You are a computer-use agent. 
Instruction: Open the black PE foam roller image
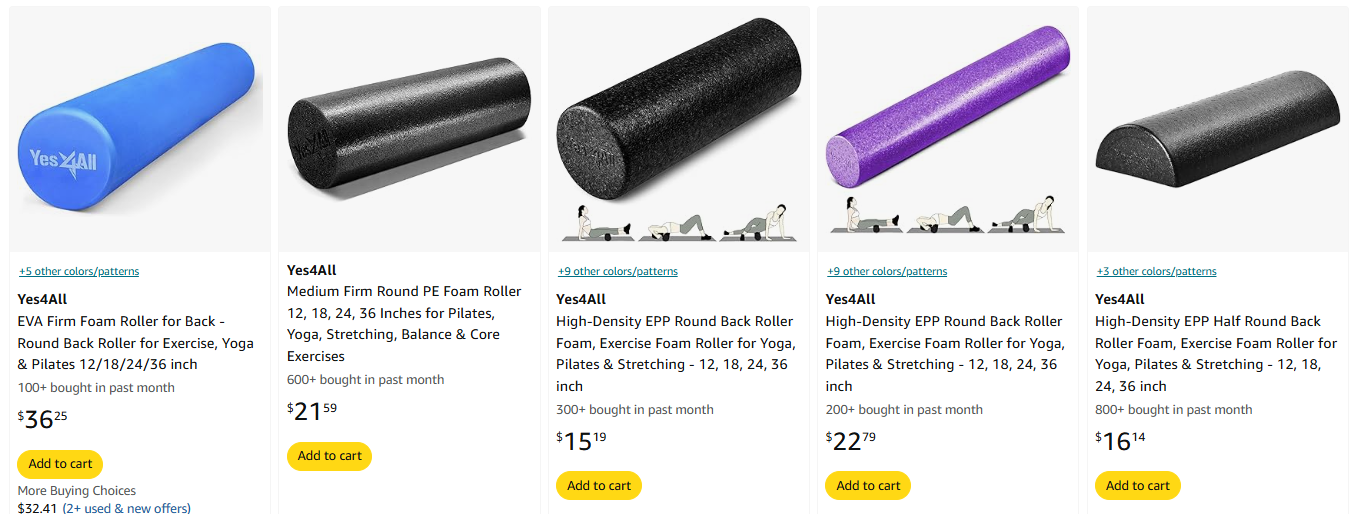tap(409, 130)
